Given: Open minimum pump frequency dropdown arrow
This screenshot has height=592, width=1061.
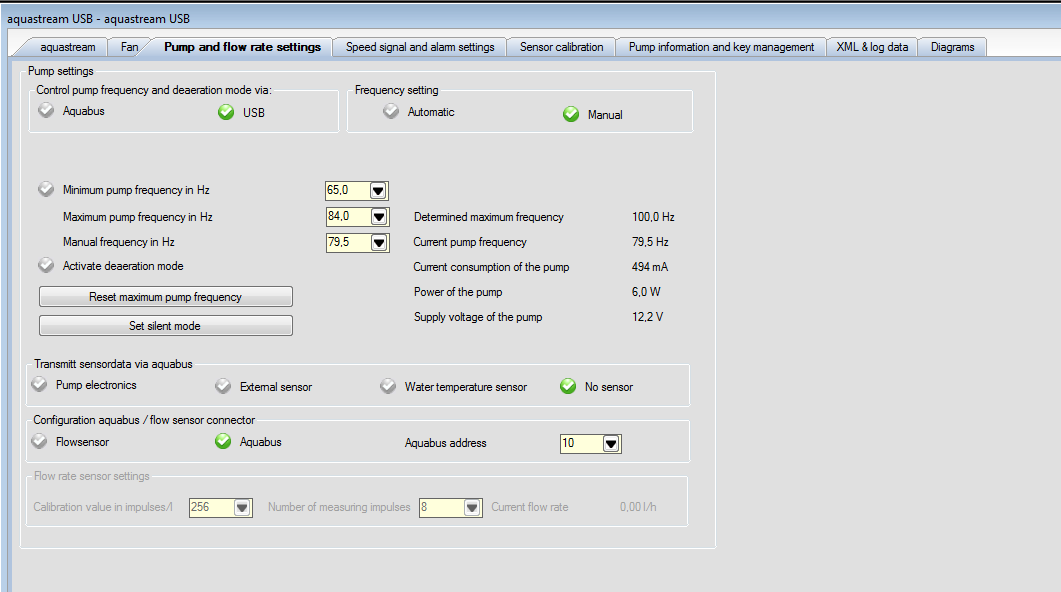Looking at the screenshot, I should (x=378, y=191).
